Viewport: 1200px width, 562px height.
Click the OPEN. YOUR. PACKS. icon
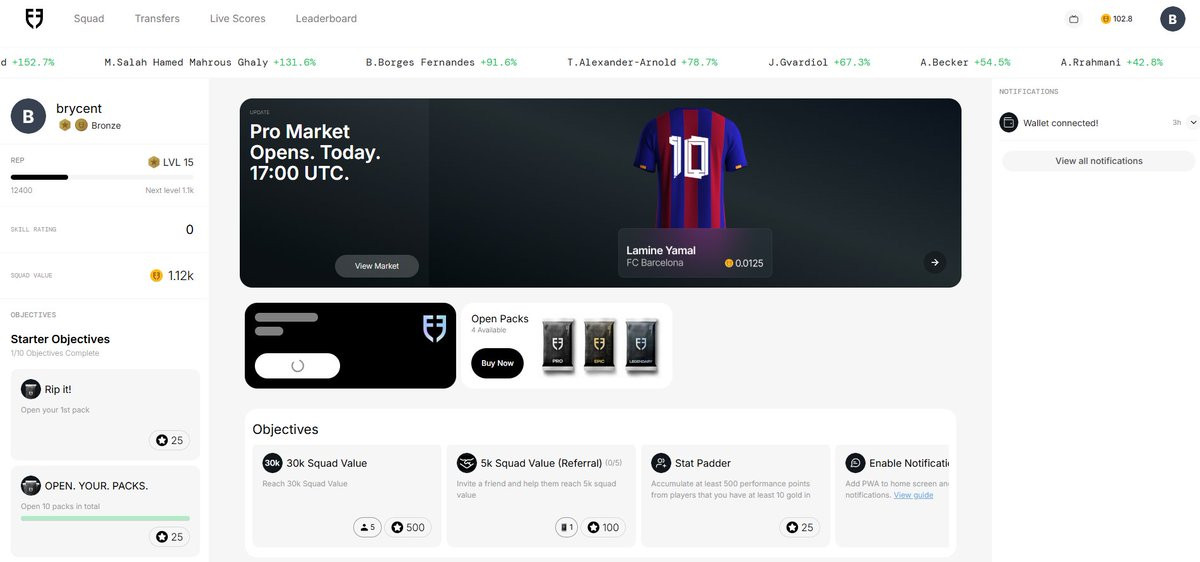(30, 485)
